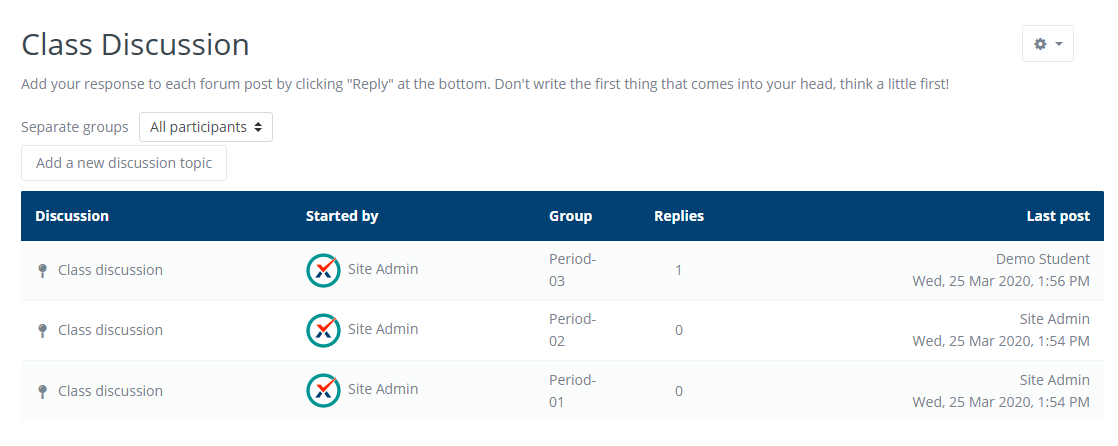Open Site Admin profile in Period-03 row
This screenshot has height=446, width=1118.
tap(382, 269)
